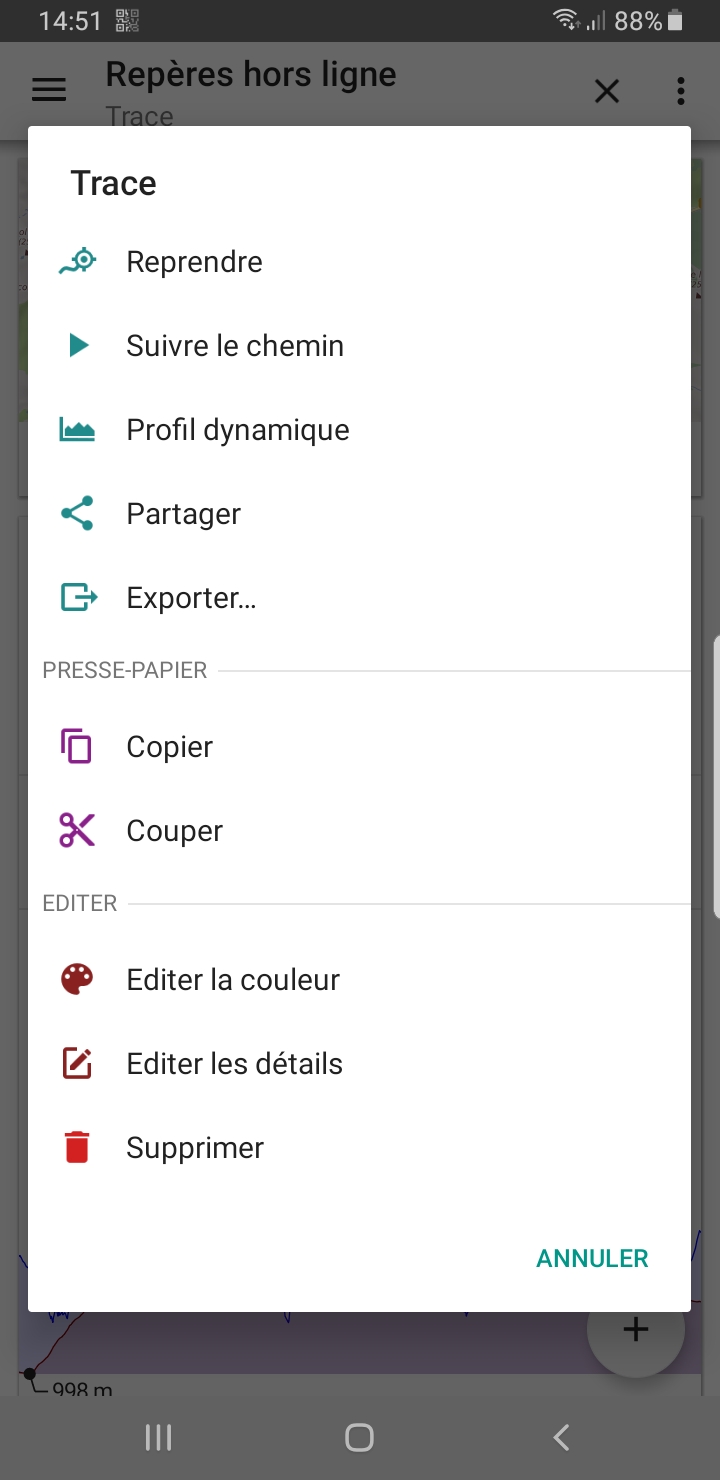Tap the copy icon in Presse-papier
The height and width of the screenshot is (1480, 720).
coord(77,747)
